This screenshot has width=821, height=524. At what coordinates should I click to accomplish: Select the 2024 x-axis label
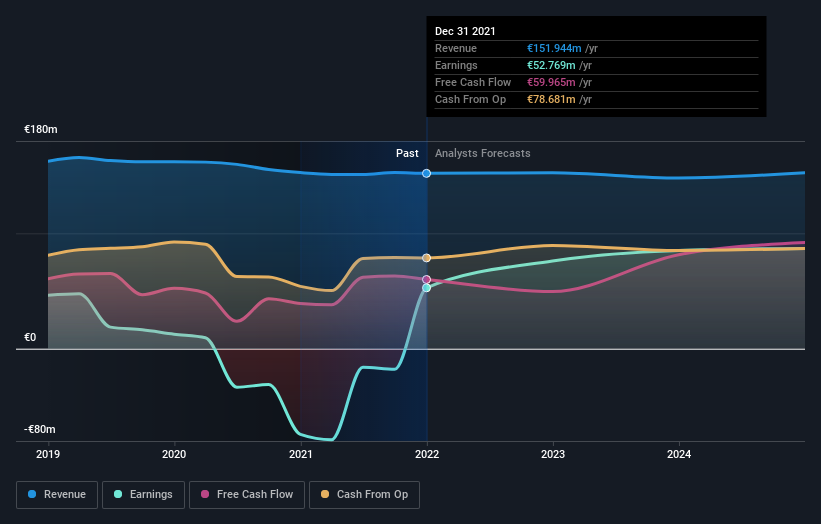click(679, 454)
